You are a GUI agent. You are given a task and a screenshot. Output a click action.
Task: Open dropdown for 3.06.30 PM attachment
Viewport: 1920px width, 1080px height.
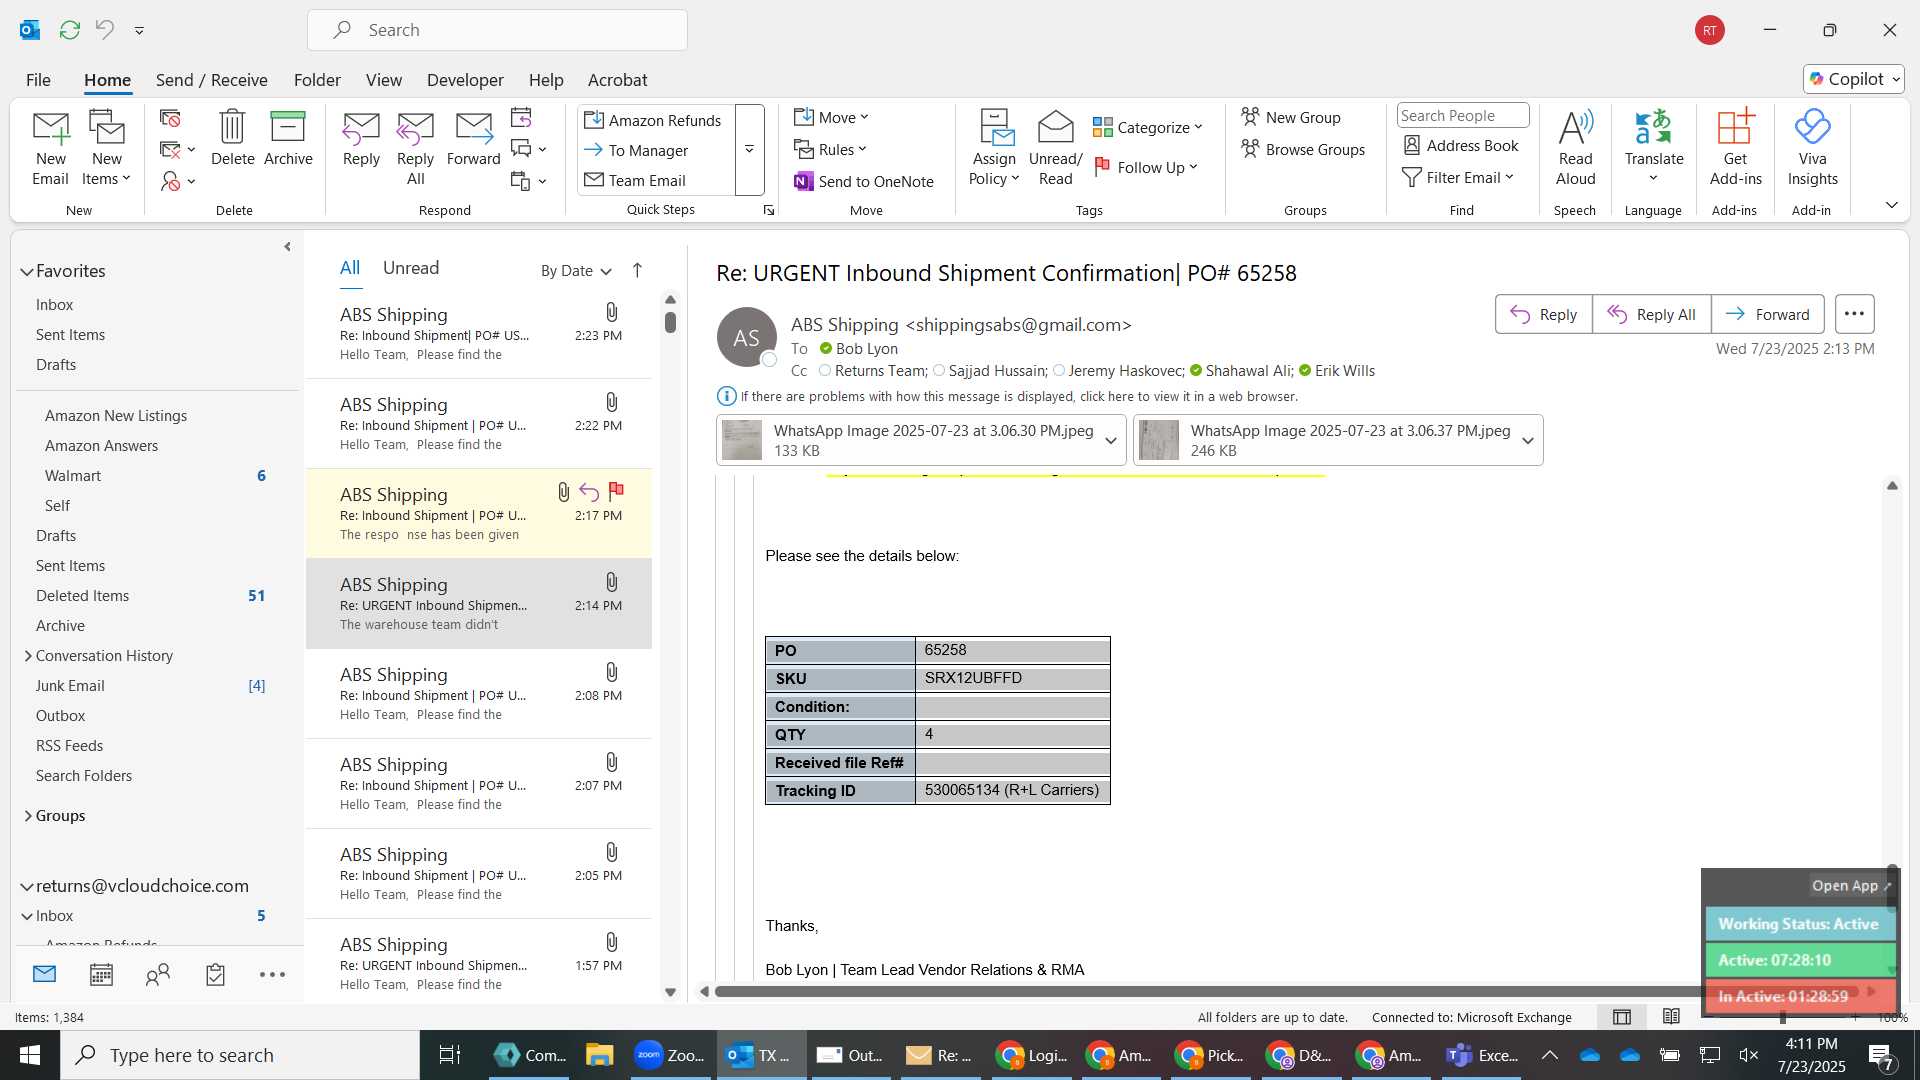pyautogui.click(x=1110, y=441)
